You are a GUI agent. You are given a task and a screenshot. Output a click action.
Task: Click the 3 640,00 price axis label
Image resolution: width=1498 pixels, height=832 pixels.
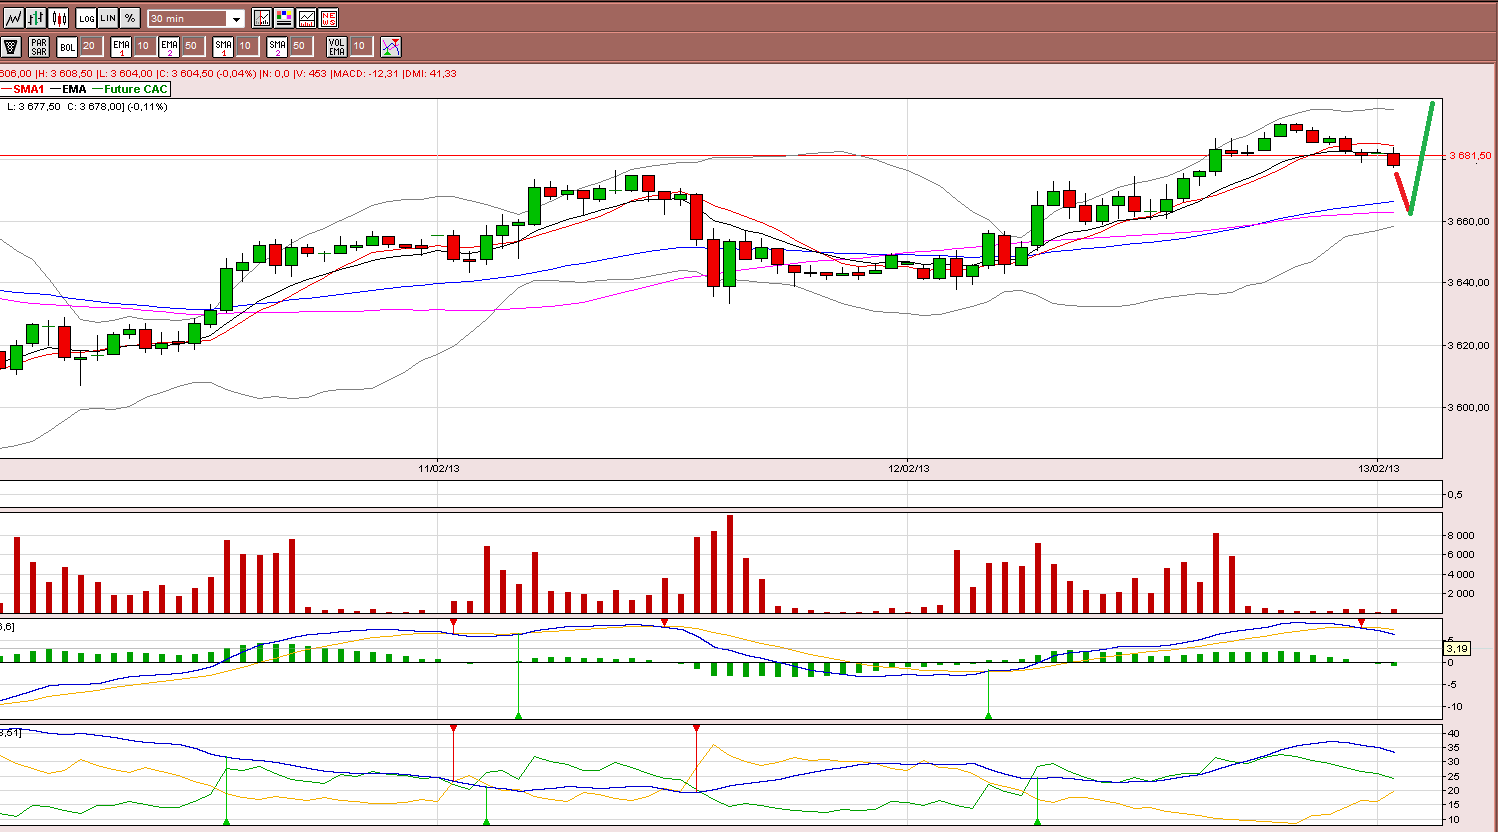[x=1469, y=283]
